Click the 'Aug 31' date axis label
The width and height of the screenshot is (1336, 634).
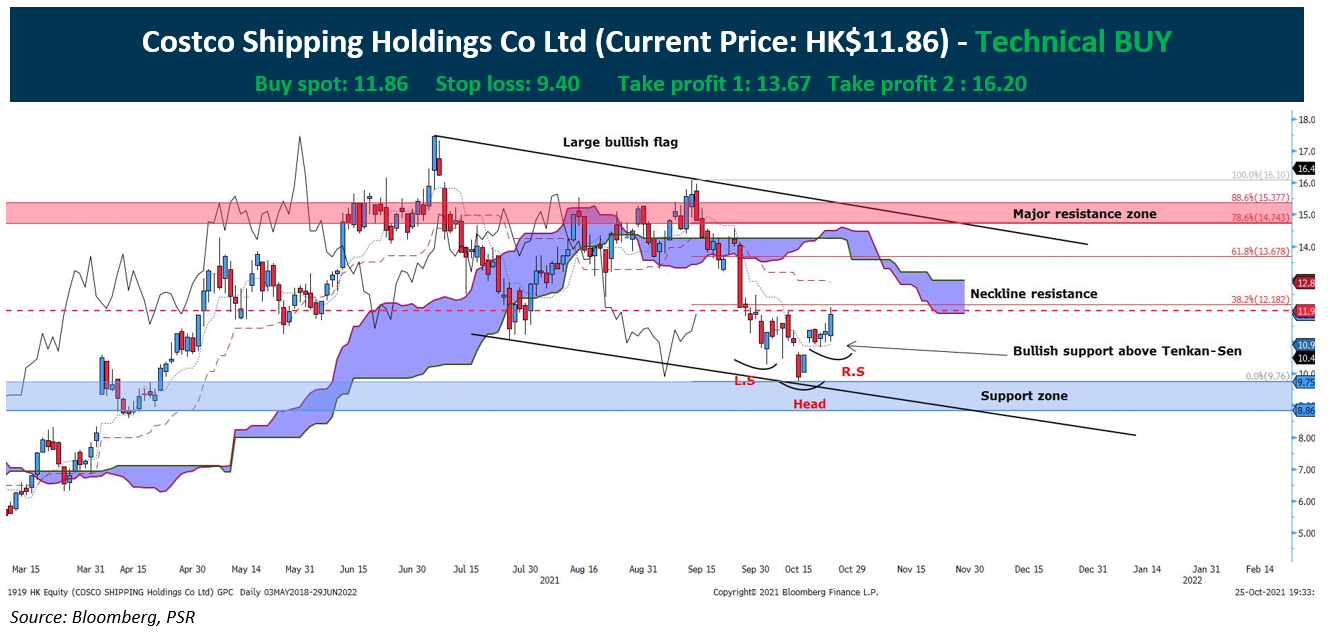(x=642, y=568)
